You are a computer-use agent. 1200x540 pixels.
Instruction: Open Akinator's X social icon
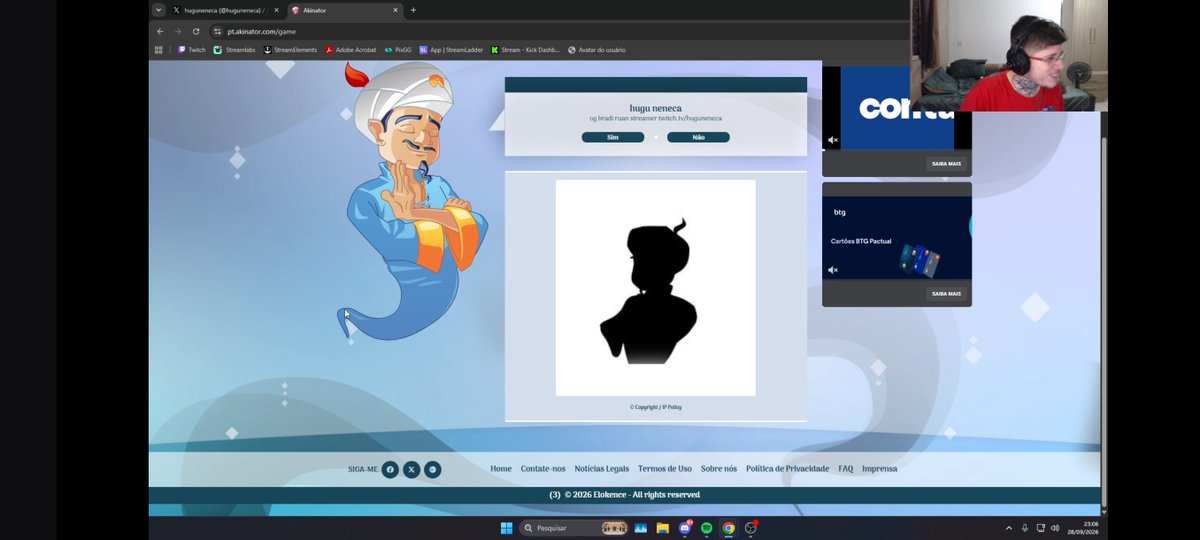click(411, 469)
